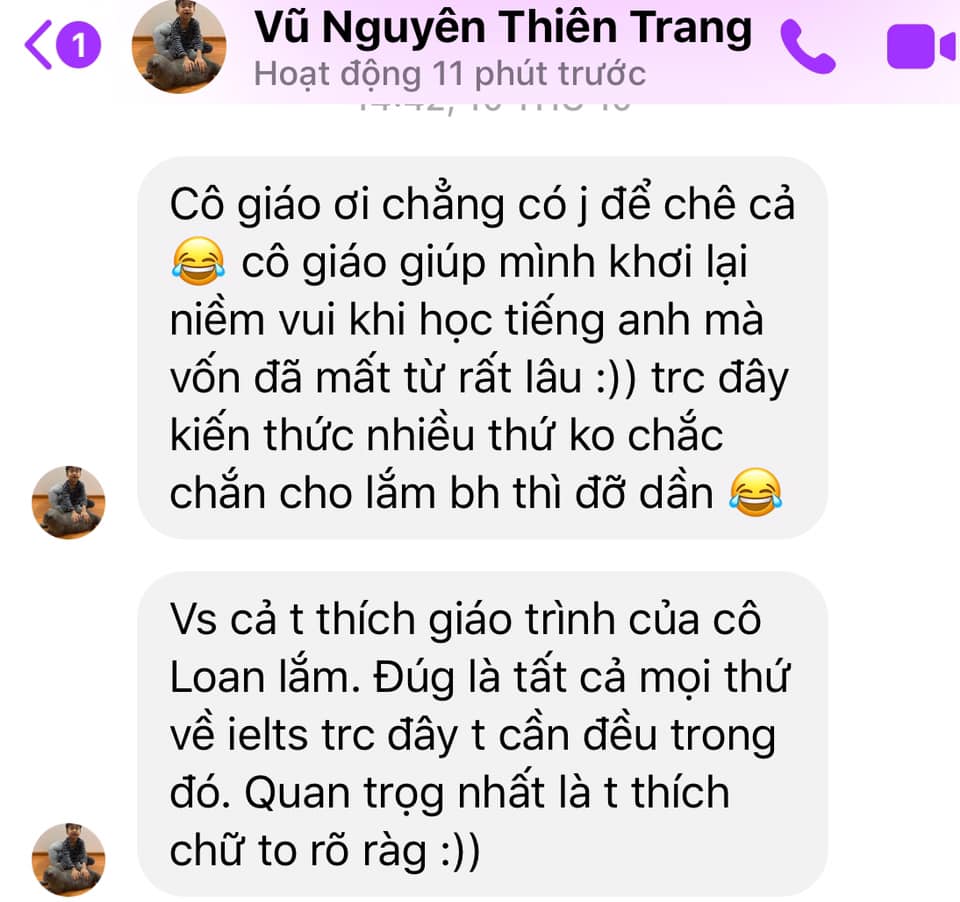
Task: Open the header profile picture
Action: [x=179, y=46]
